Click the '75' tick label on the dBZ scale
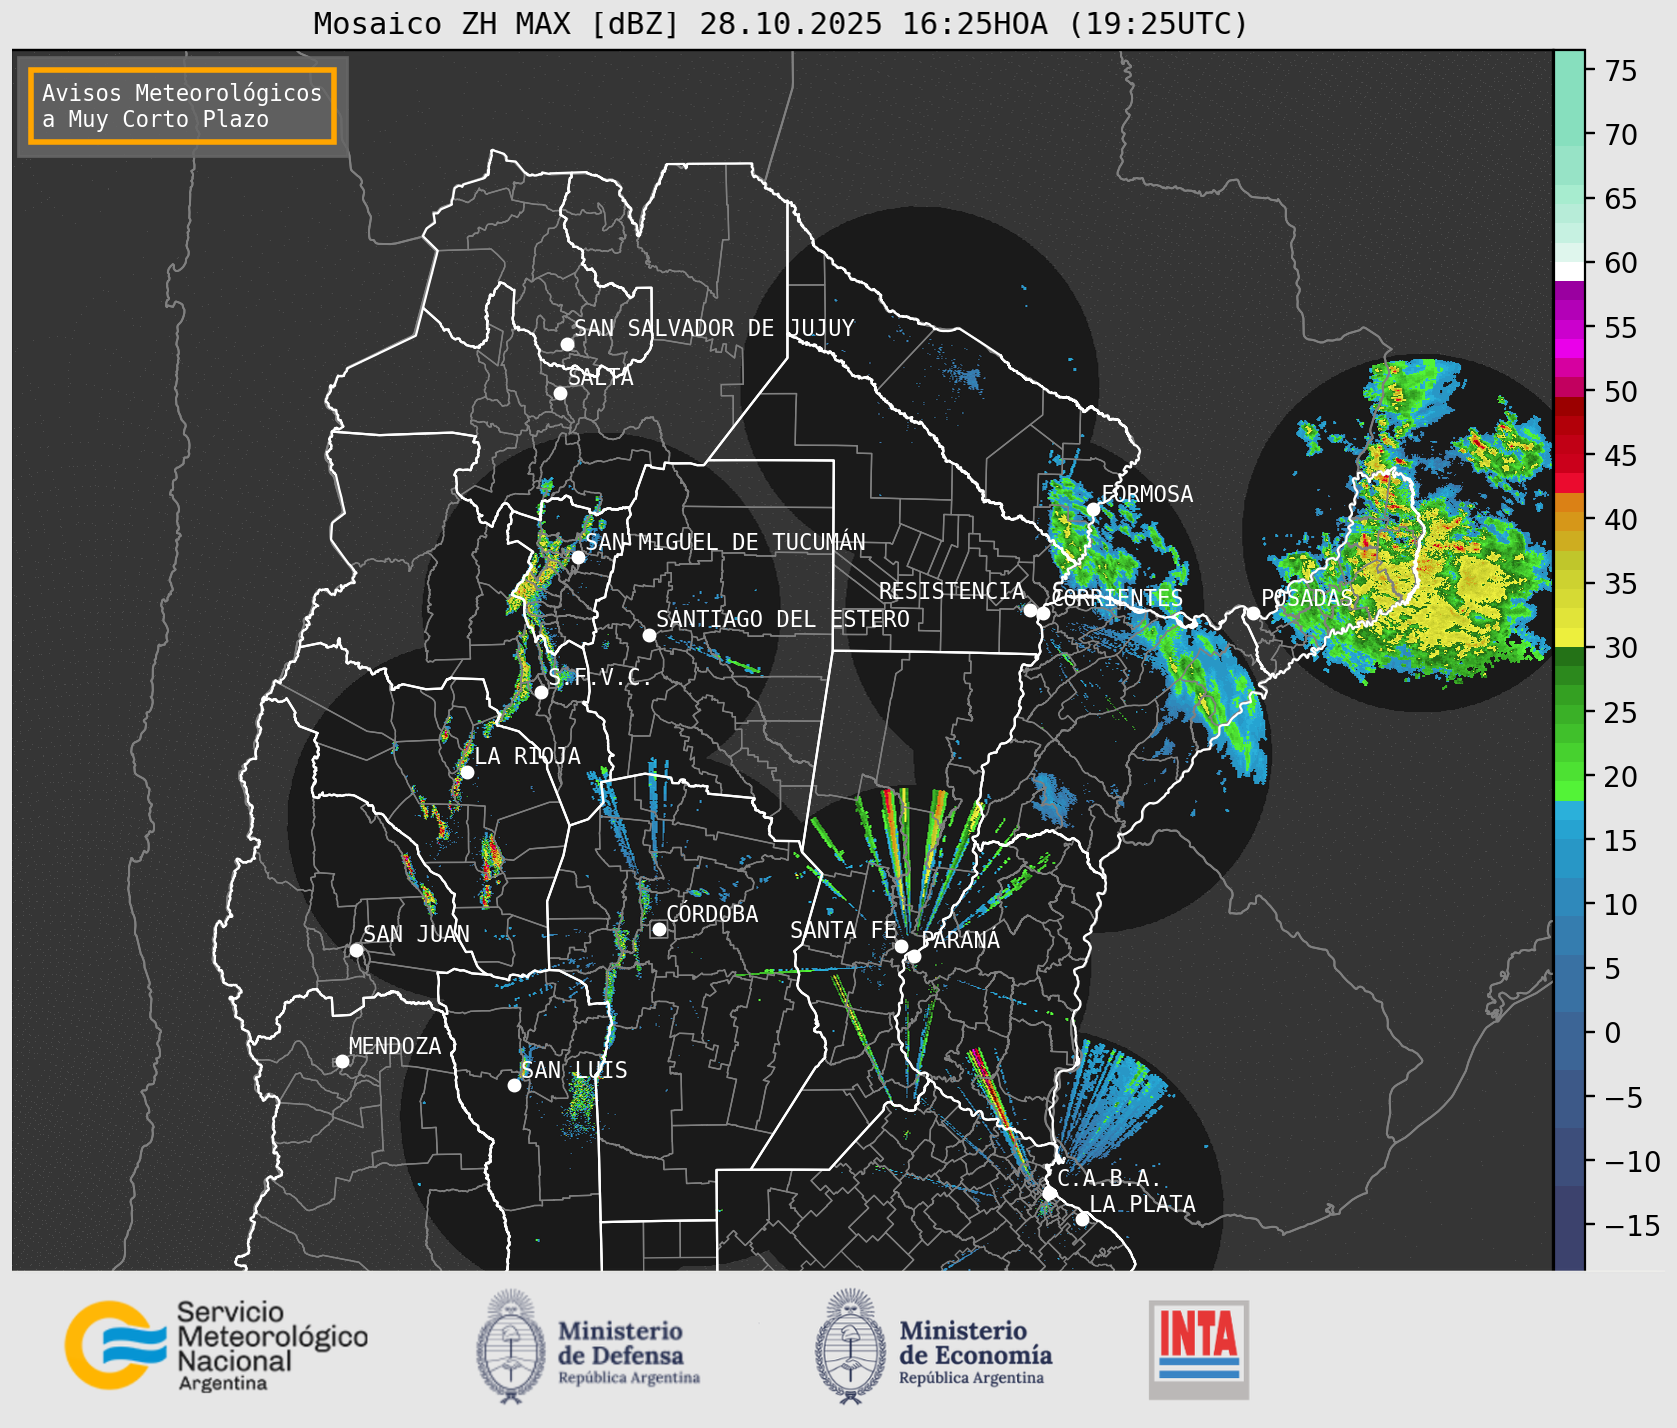Image resolution: width=1677 pixels, height=1428 pixels. coord(1621,70)
